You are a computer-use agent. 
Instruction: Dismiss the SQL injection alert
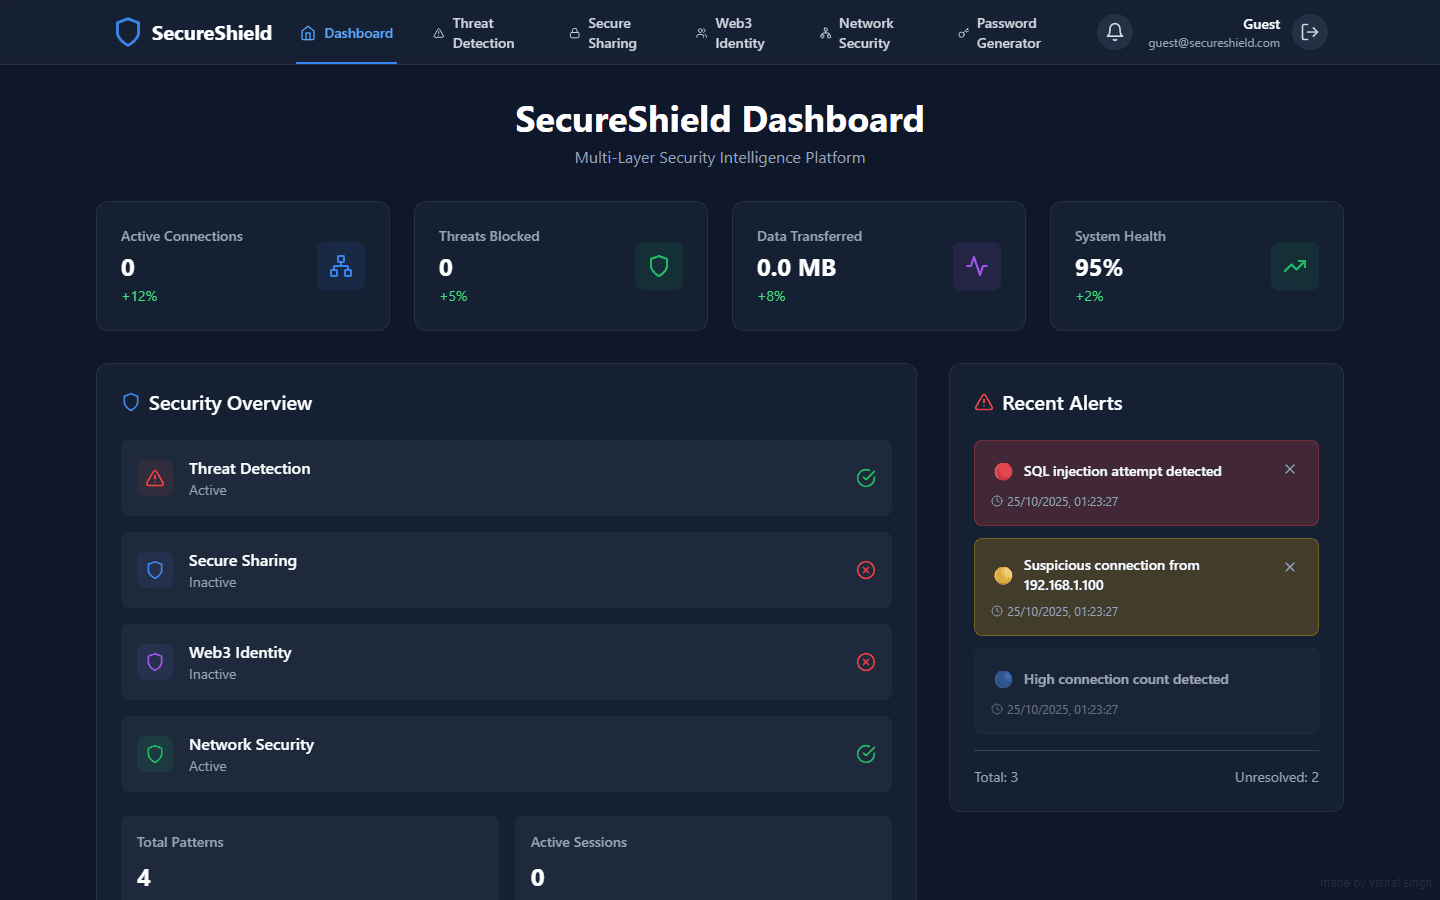point(1289,468)
